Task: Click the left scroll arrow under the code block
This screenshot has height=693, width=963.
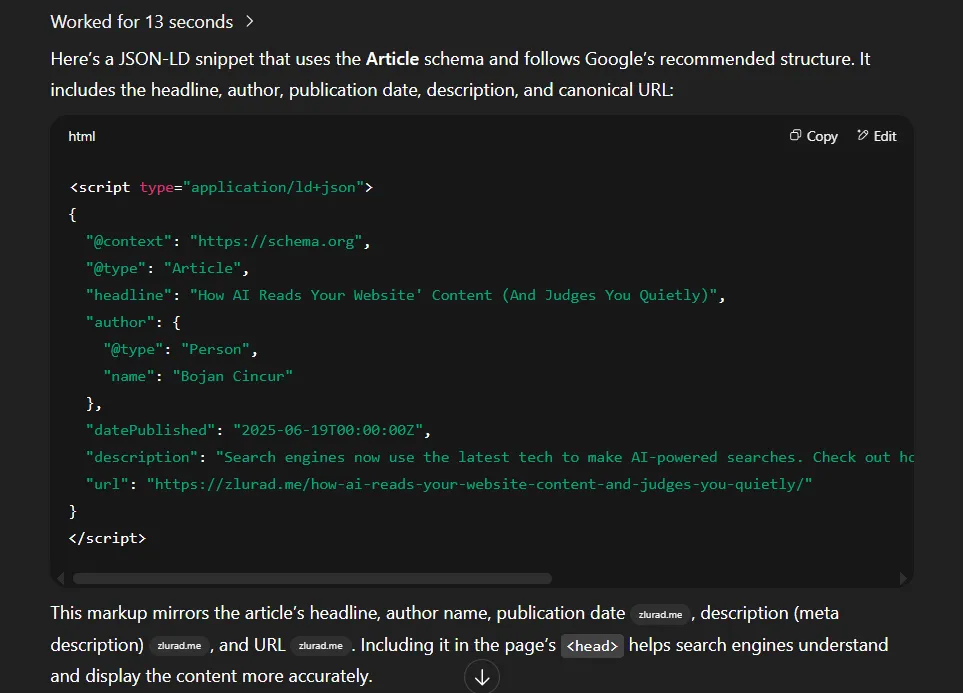Action: click(x=60, y=578)
